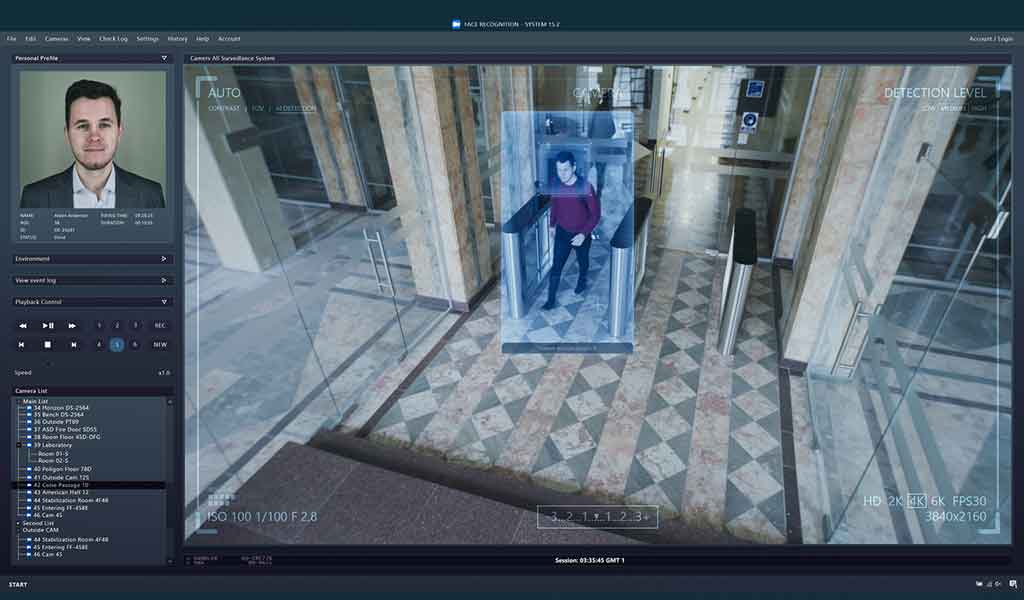Select channel preset button 5
The width and height of the screenshot is (1024, 600).
click(x=117, y=343)
